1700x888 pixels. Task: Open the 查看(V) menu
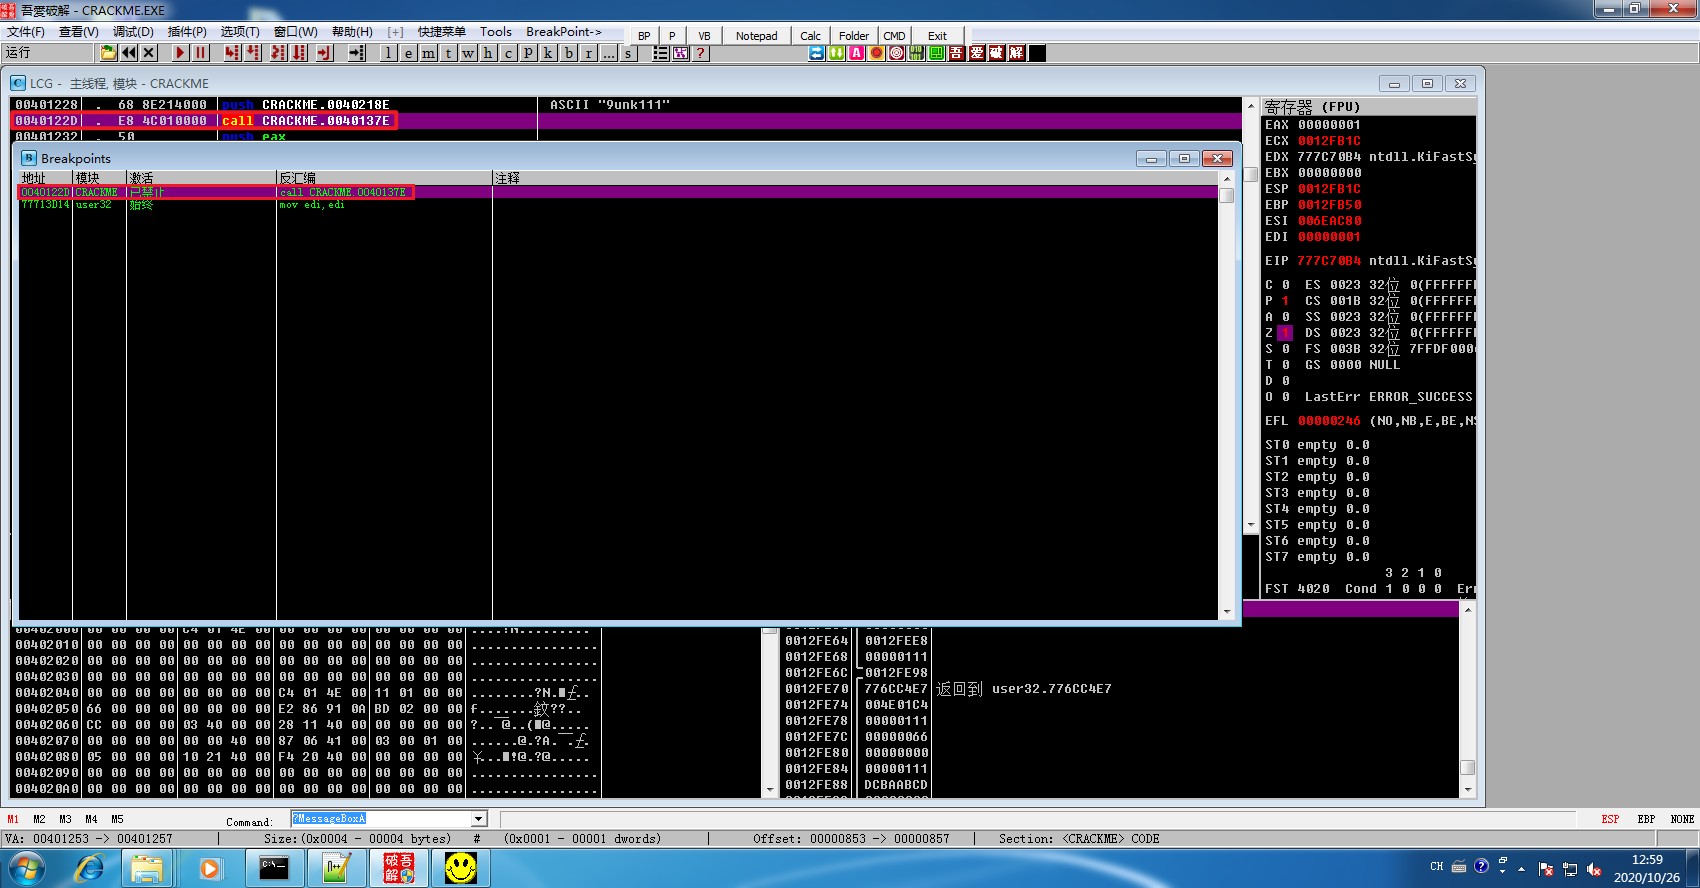coord(79,32)
